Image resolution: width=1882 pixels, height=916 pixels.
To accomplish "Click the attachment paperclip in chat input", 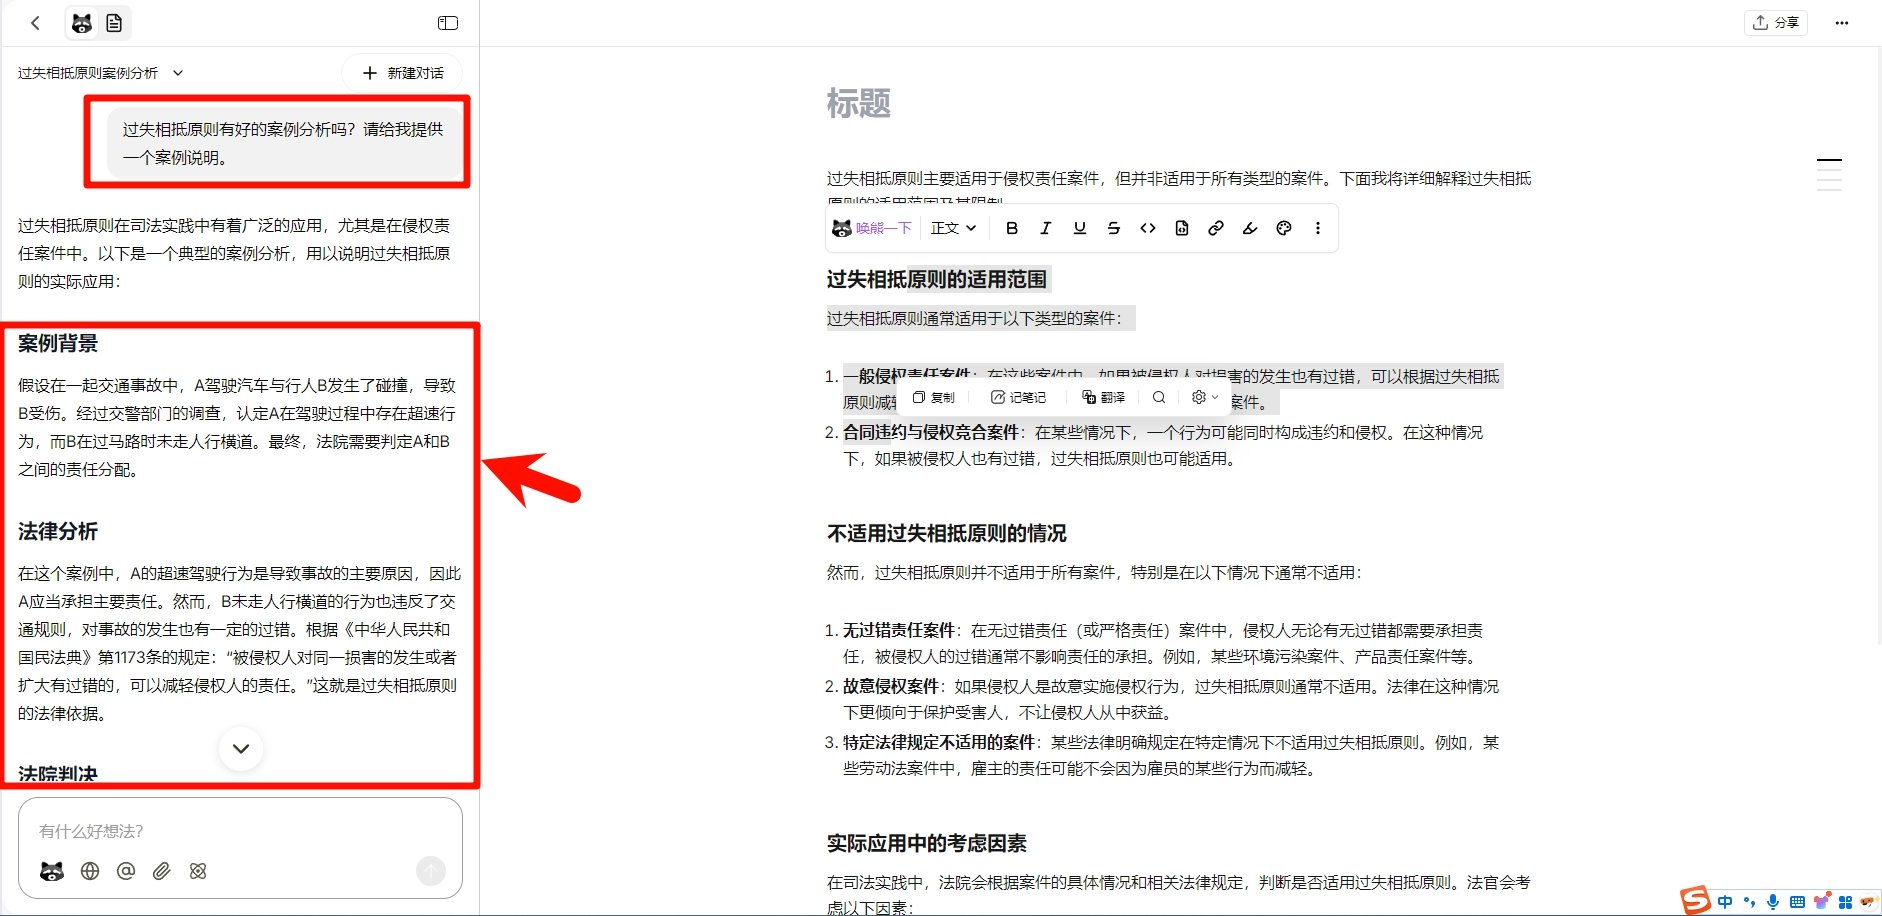I will (x=161, y=871).
